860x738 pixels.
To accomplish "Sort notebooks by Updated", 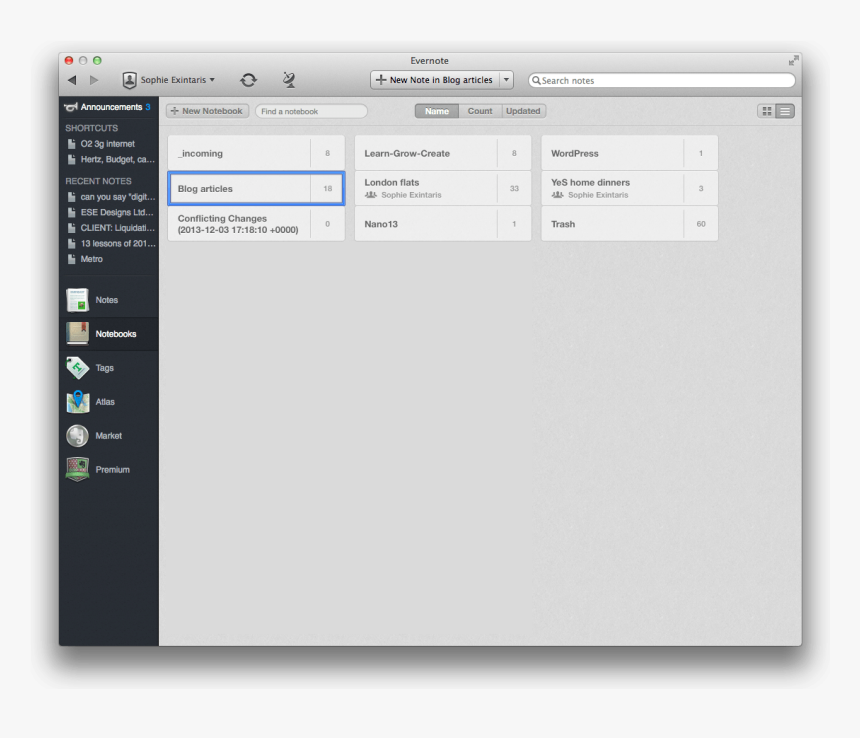I will [523, 111].
